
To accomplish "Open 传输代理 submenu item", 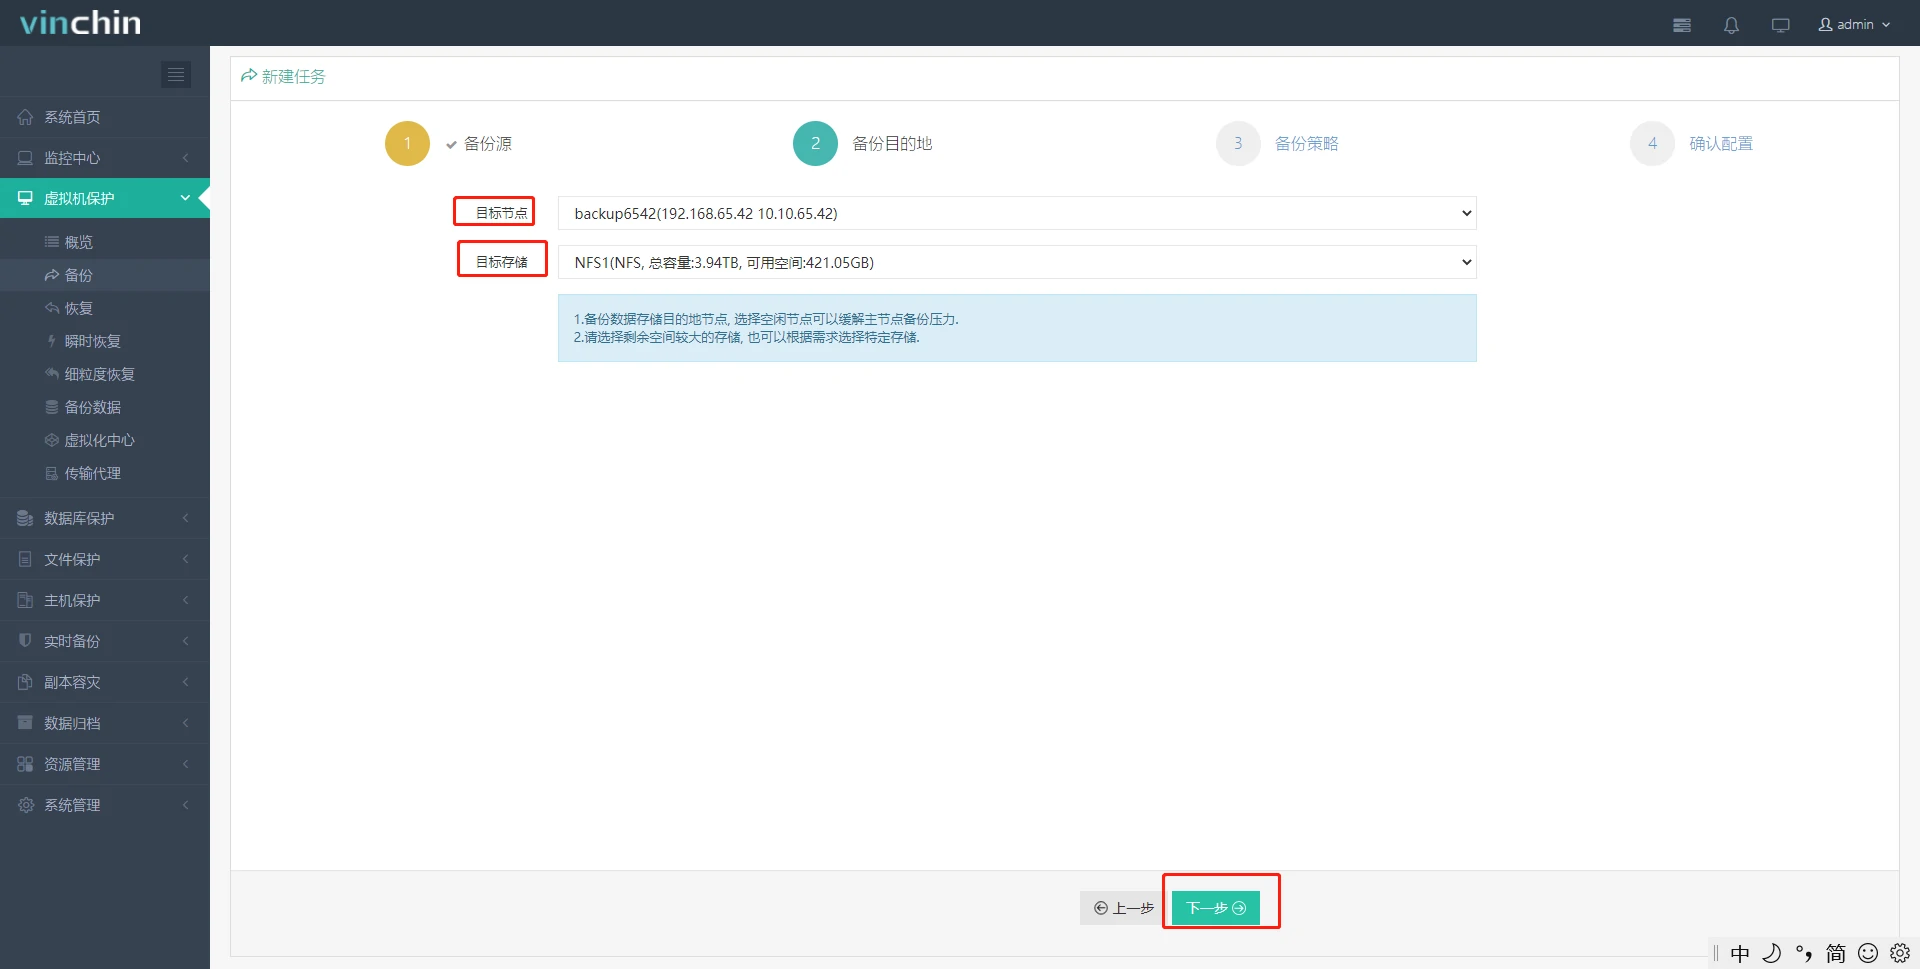I will 105,473.
